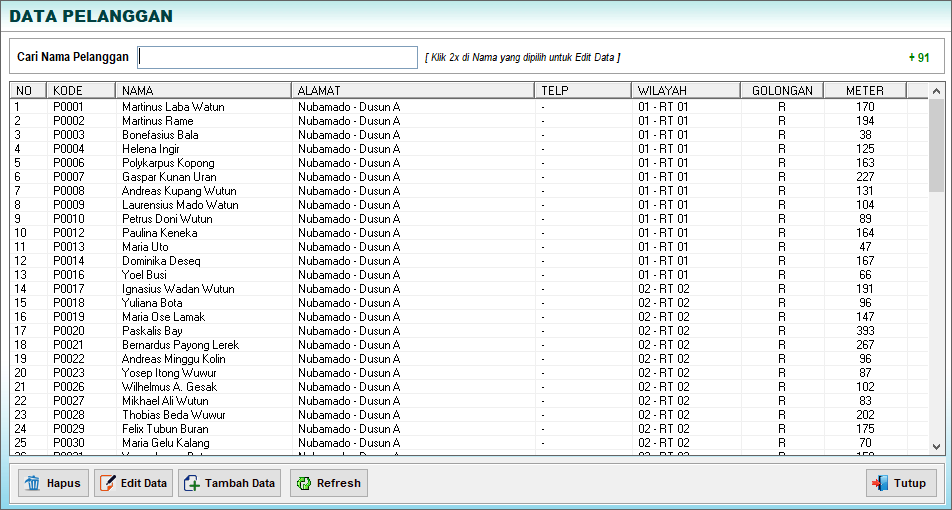The width and height of the screenshot is (952, 510).
Task: Click the green Refresh icon
Action: [x=304, y=483]
